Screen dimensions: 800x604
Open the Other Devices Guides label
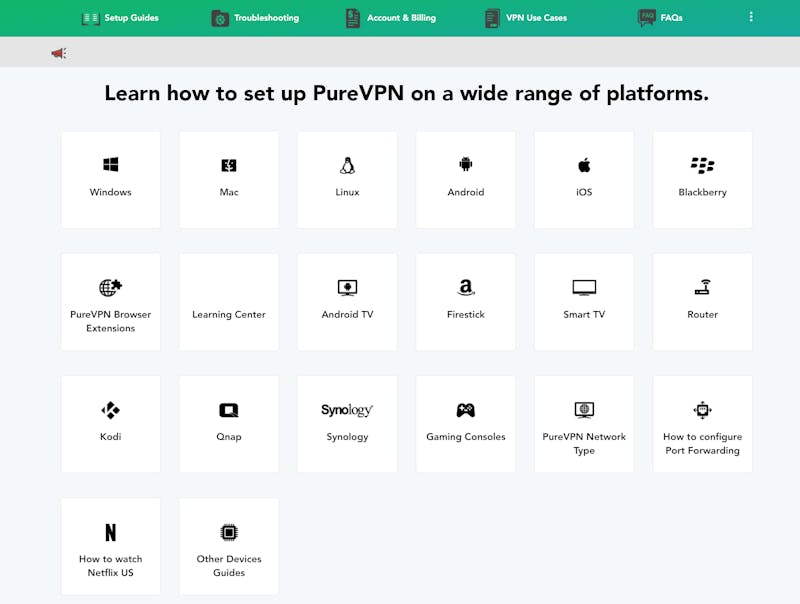click(x=229, y=566)
